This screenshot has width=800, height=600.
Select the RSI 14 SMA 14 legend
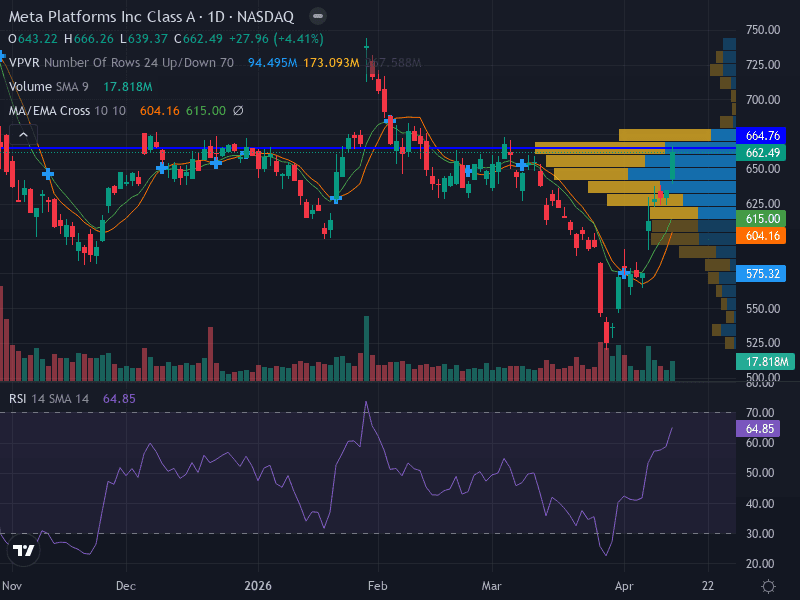coord(49,398)
